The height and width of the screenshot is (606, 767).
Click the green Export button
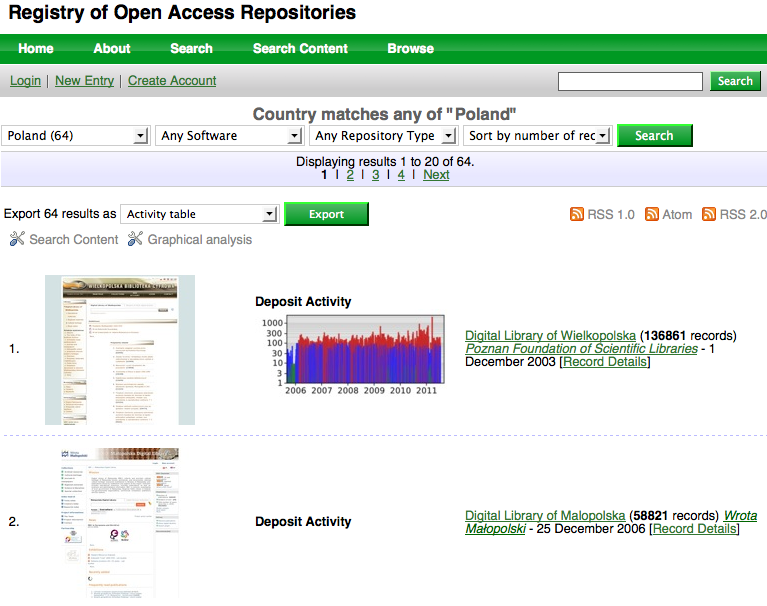coord(326,214)
